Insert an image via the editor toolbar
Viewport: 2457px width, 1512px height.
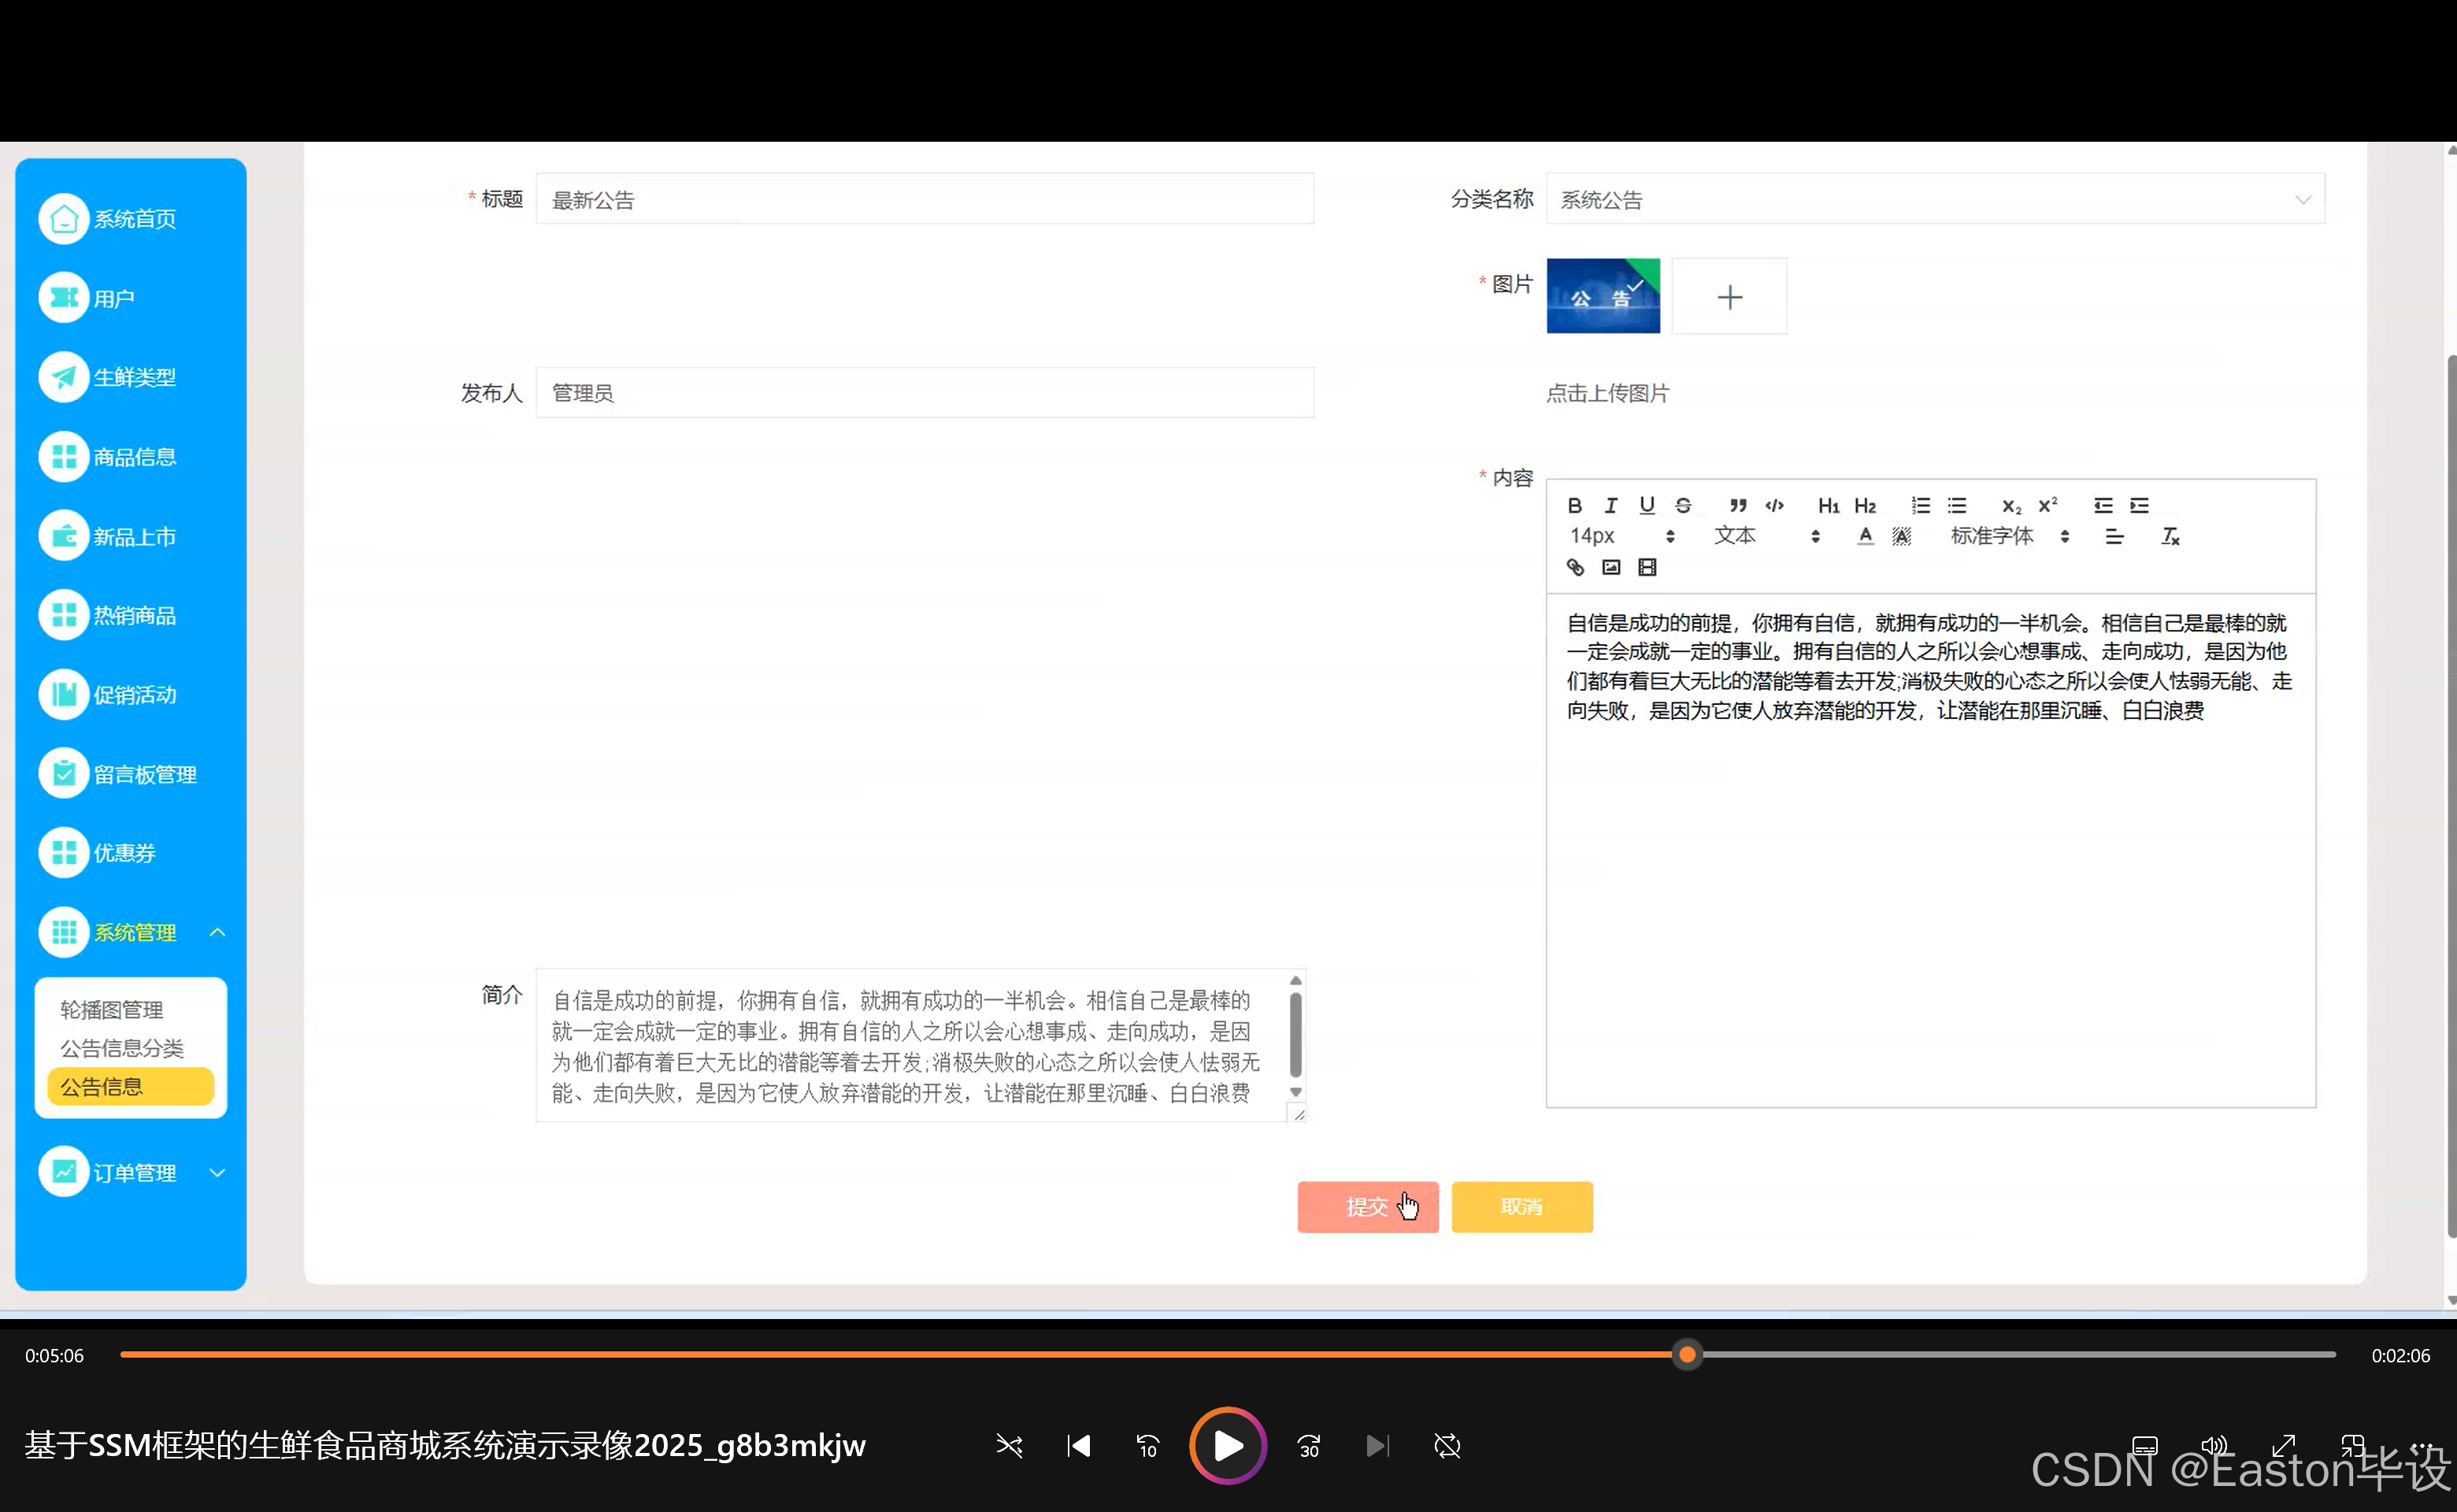click(1610, 567)
